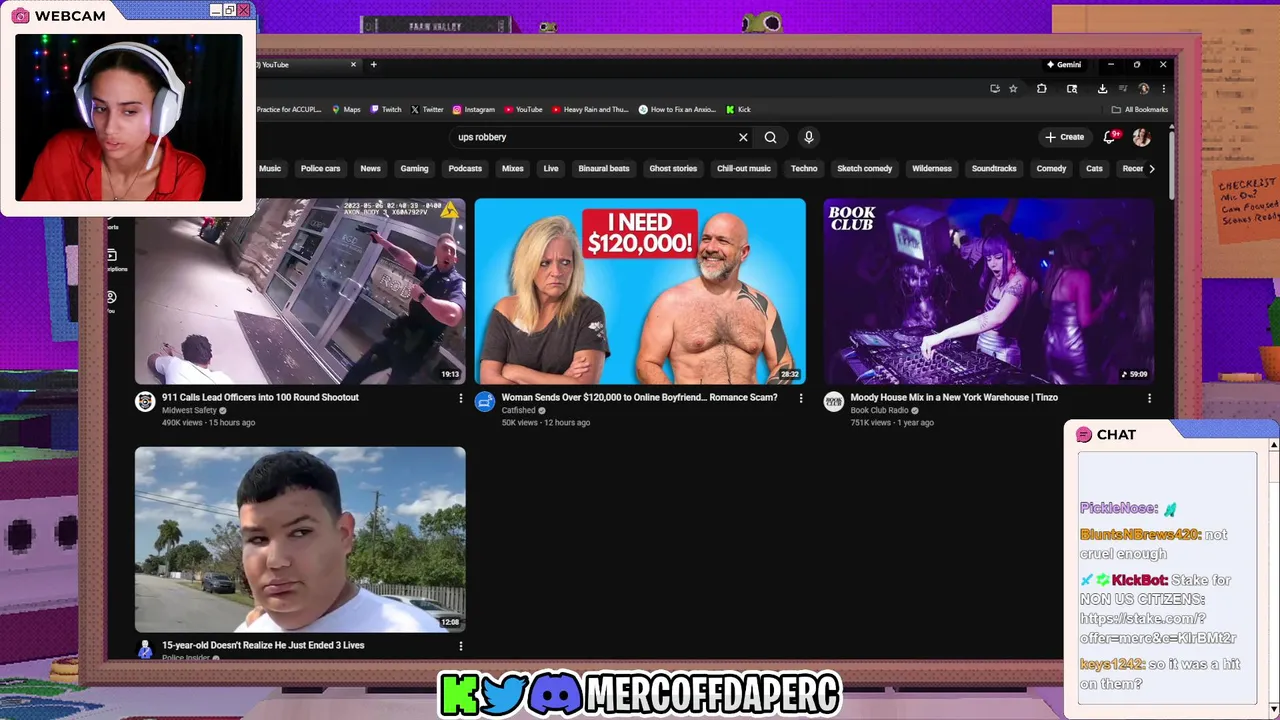Click the stake.com link in chat
The image size is (1280, 720).
tap(1158, 628)
